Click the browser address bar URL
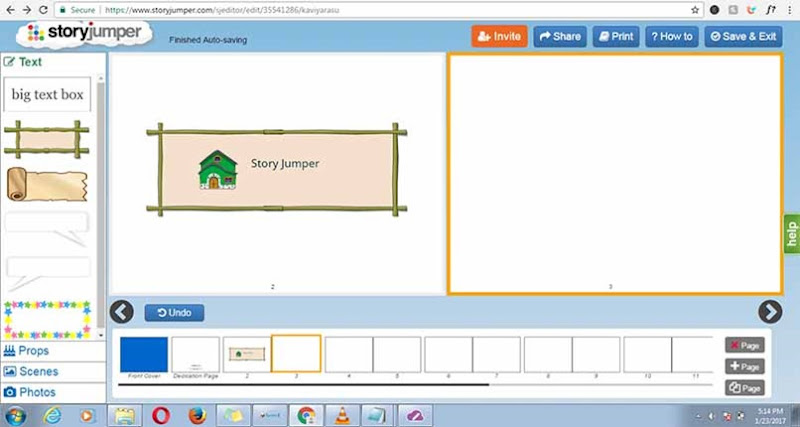Screen dimensions: 800x427 coord(222,10)
